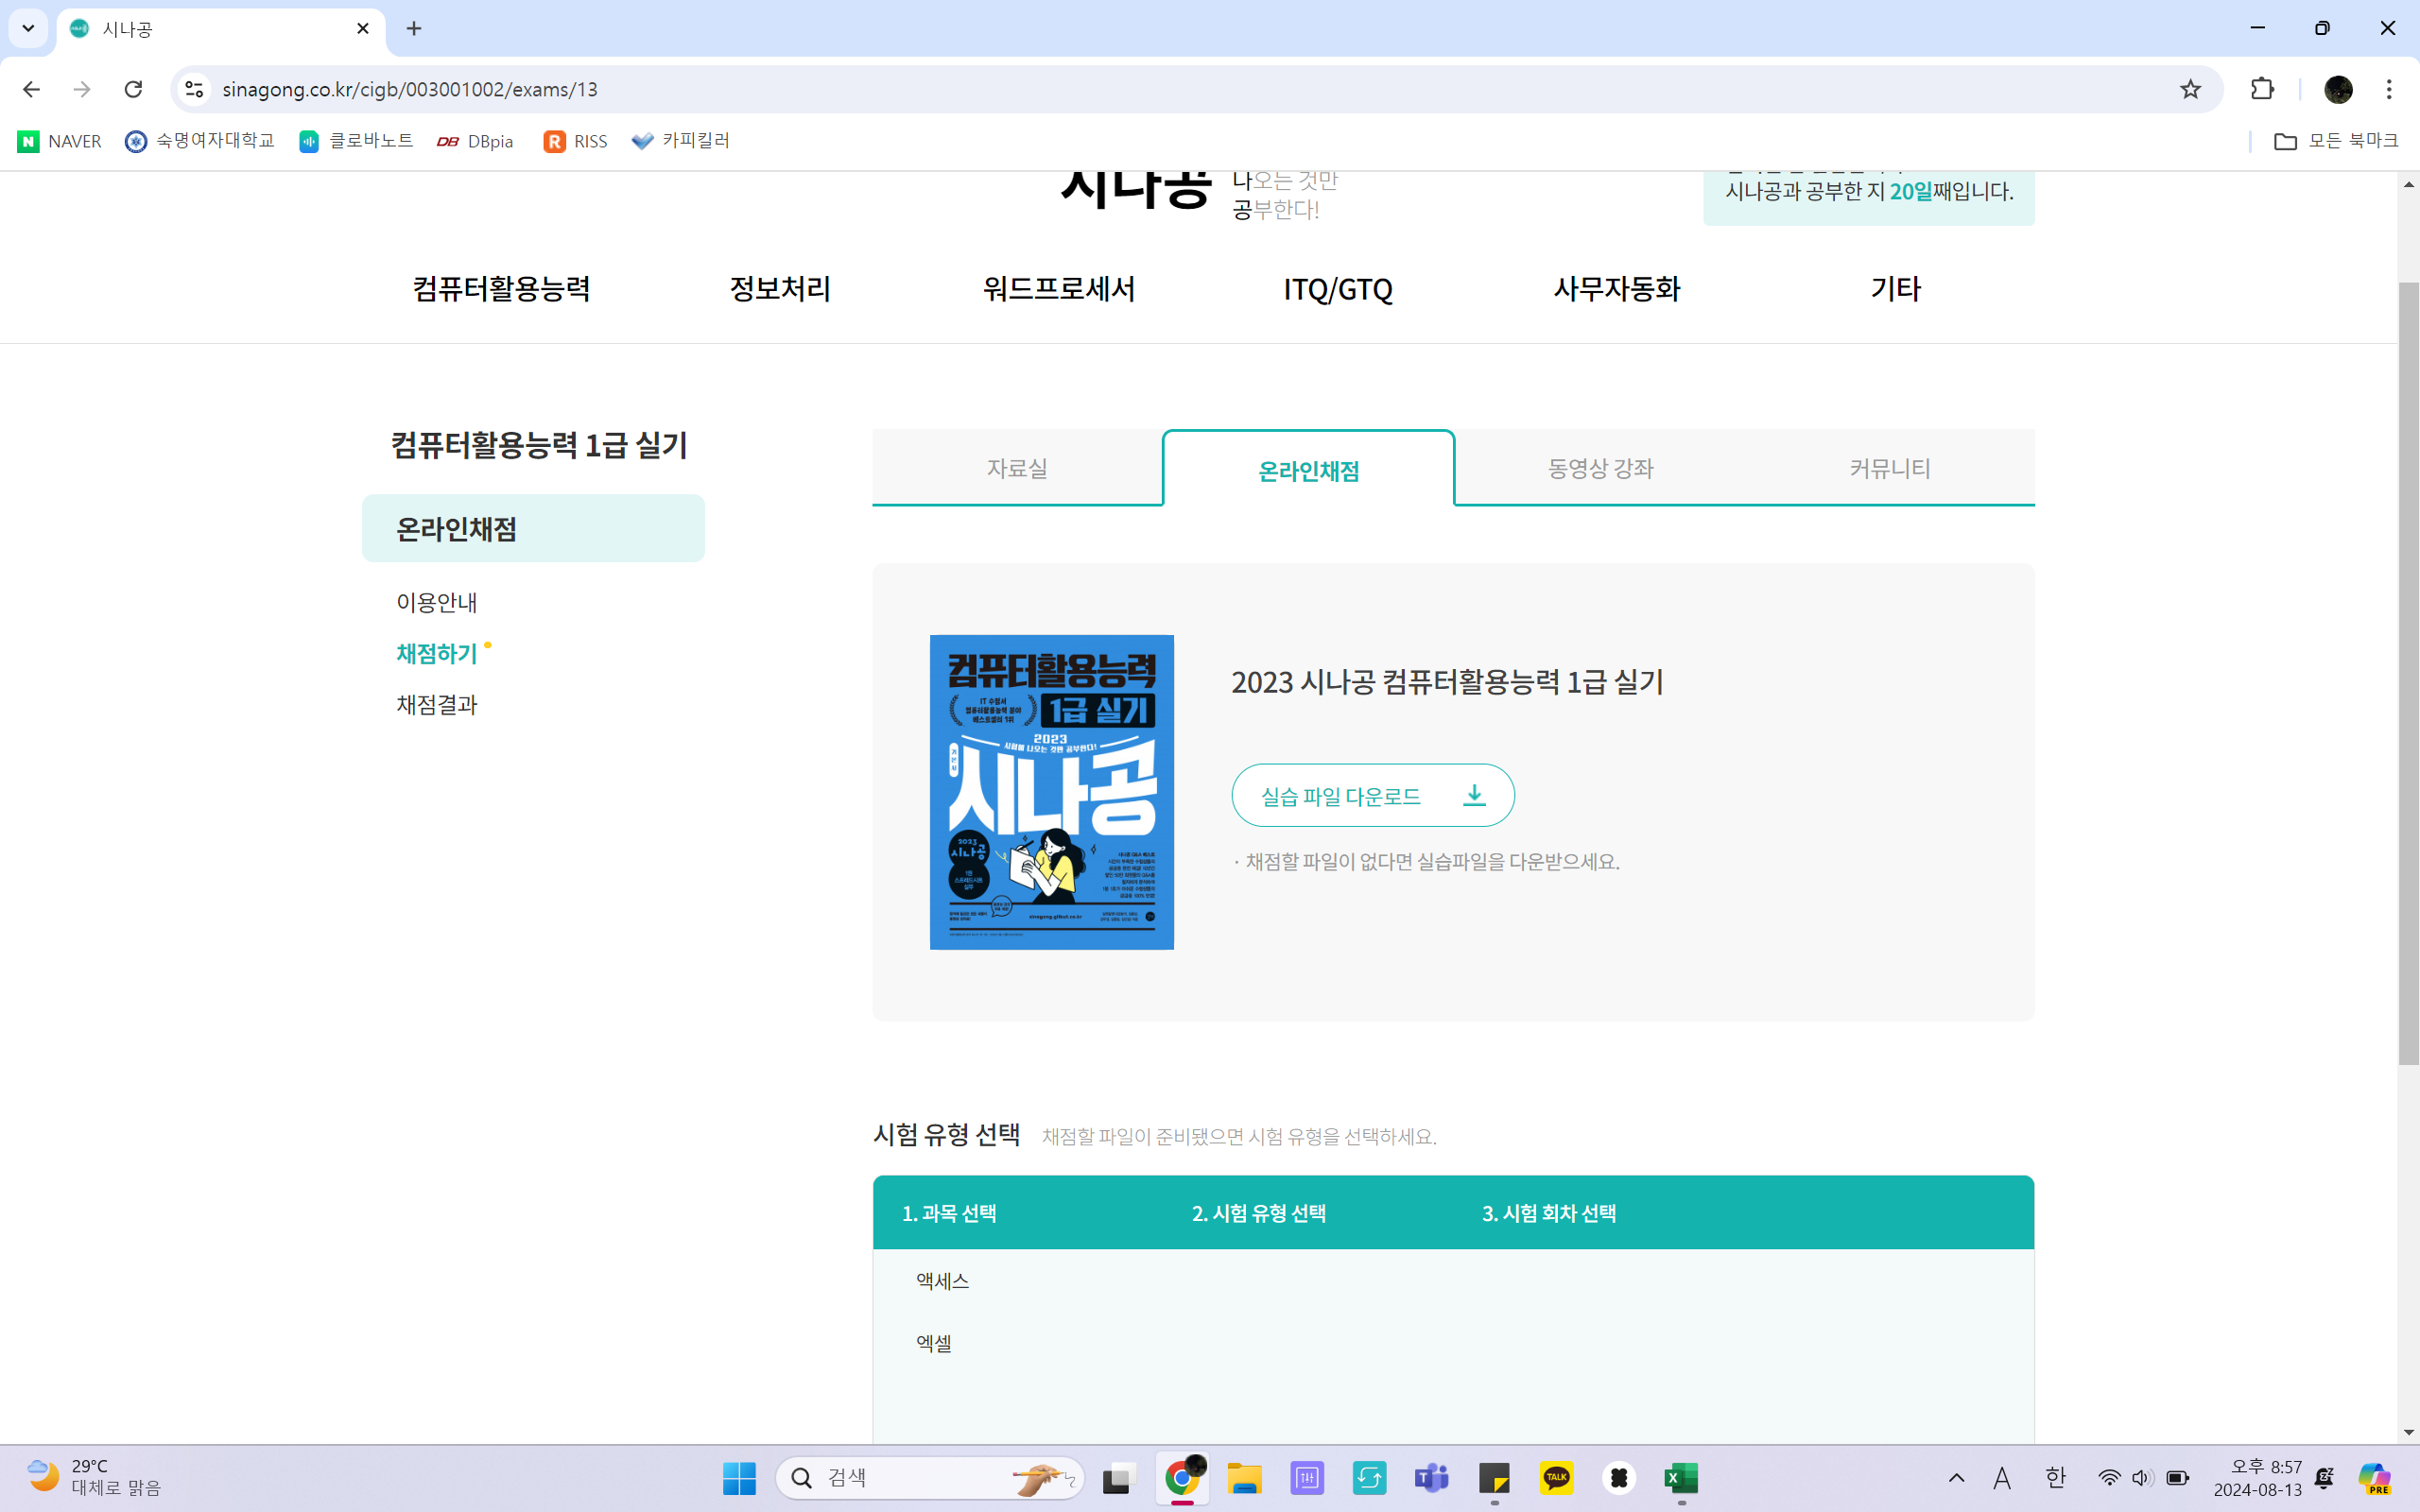Launch KakaoTalk from the taskbar
Image resolution: width=2420 pixels, height=1512 pixels.
(1556, 1478)
